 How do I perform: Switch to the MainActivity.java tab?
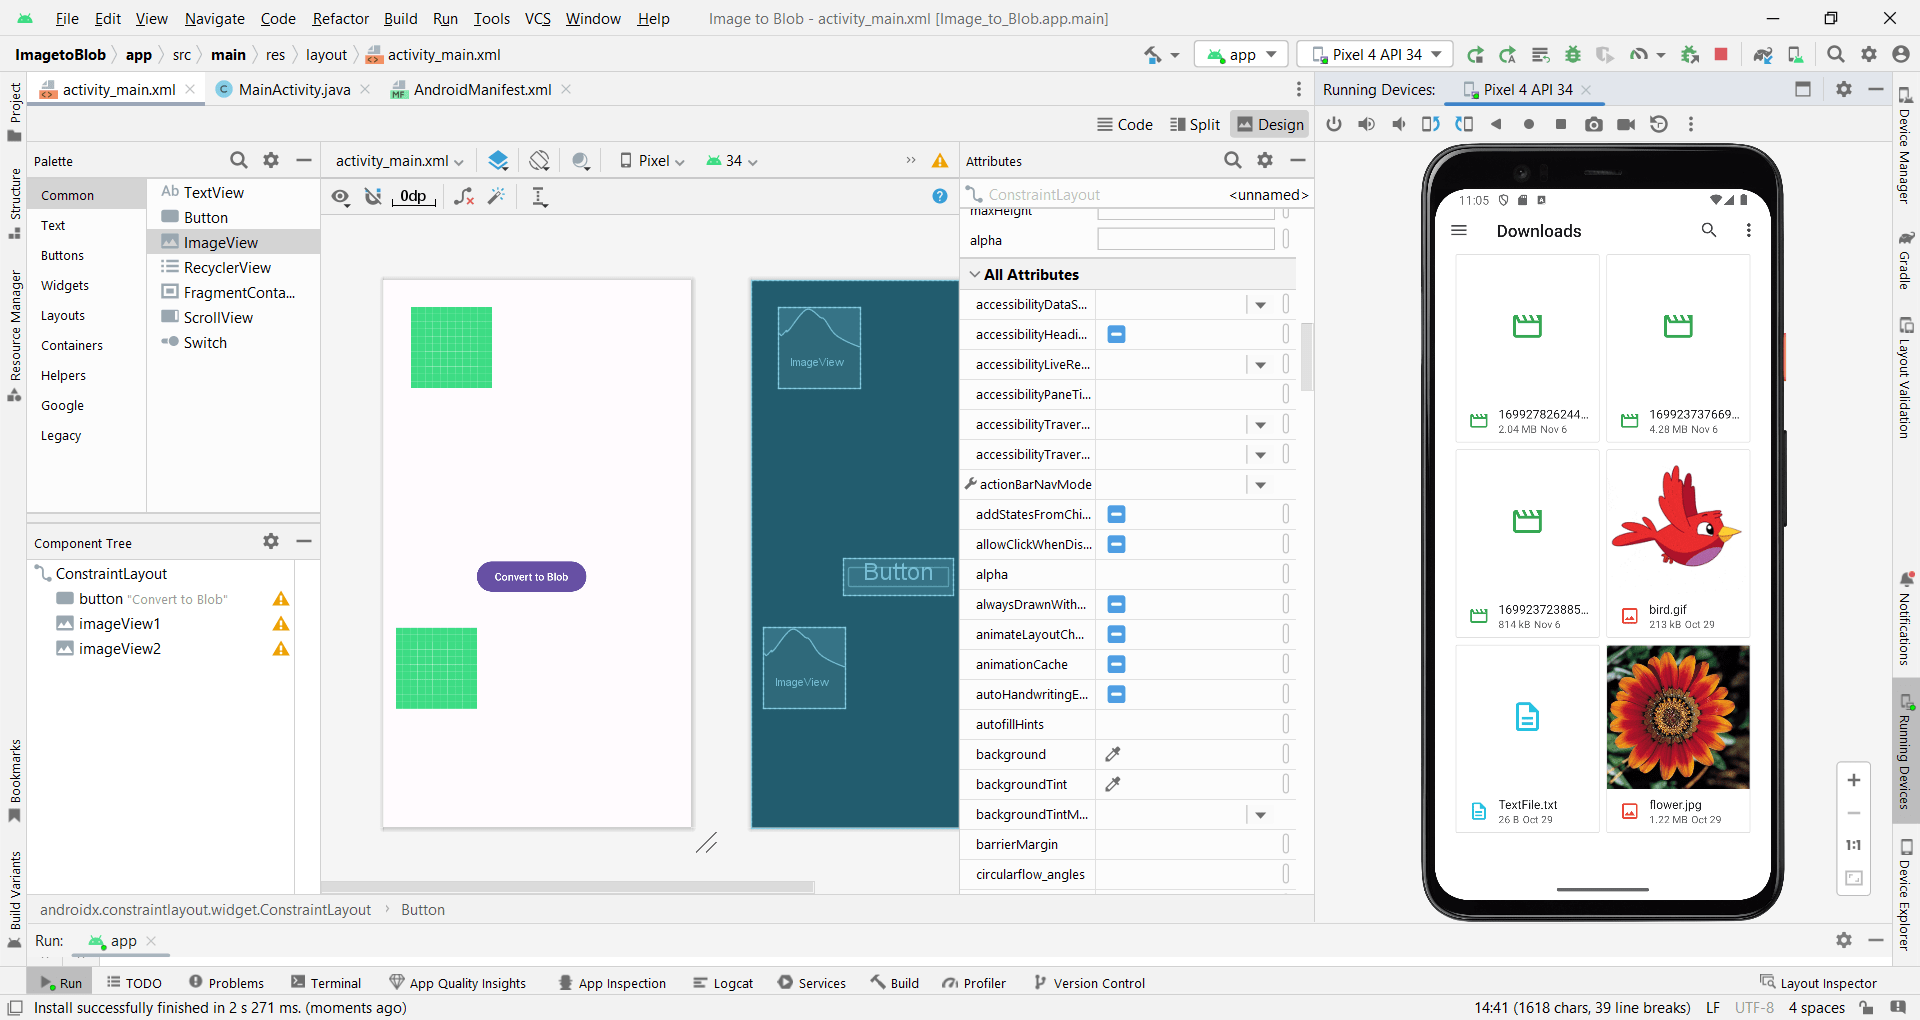(294, 90)
